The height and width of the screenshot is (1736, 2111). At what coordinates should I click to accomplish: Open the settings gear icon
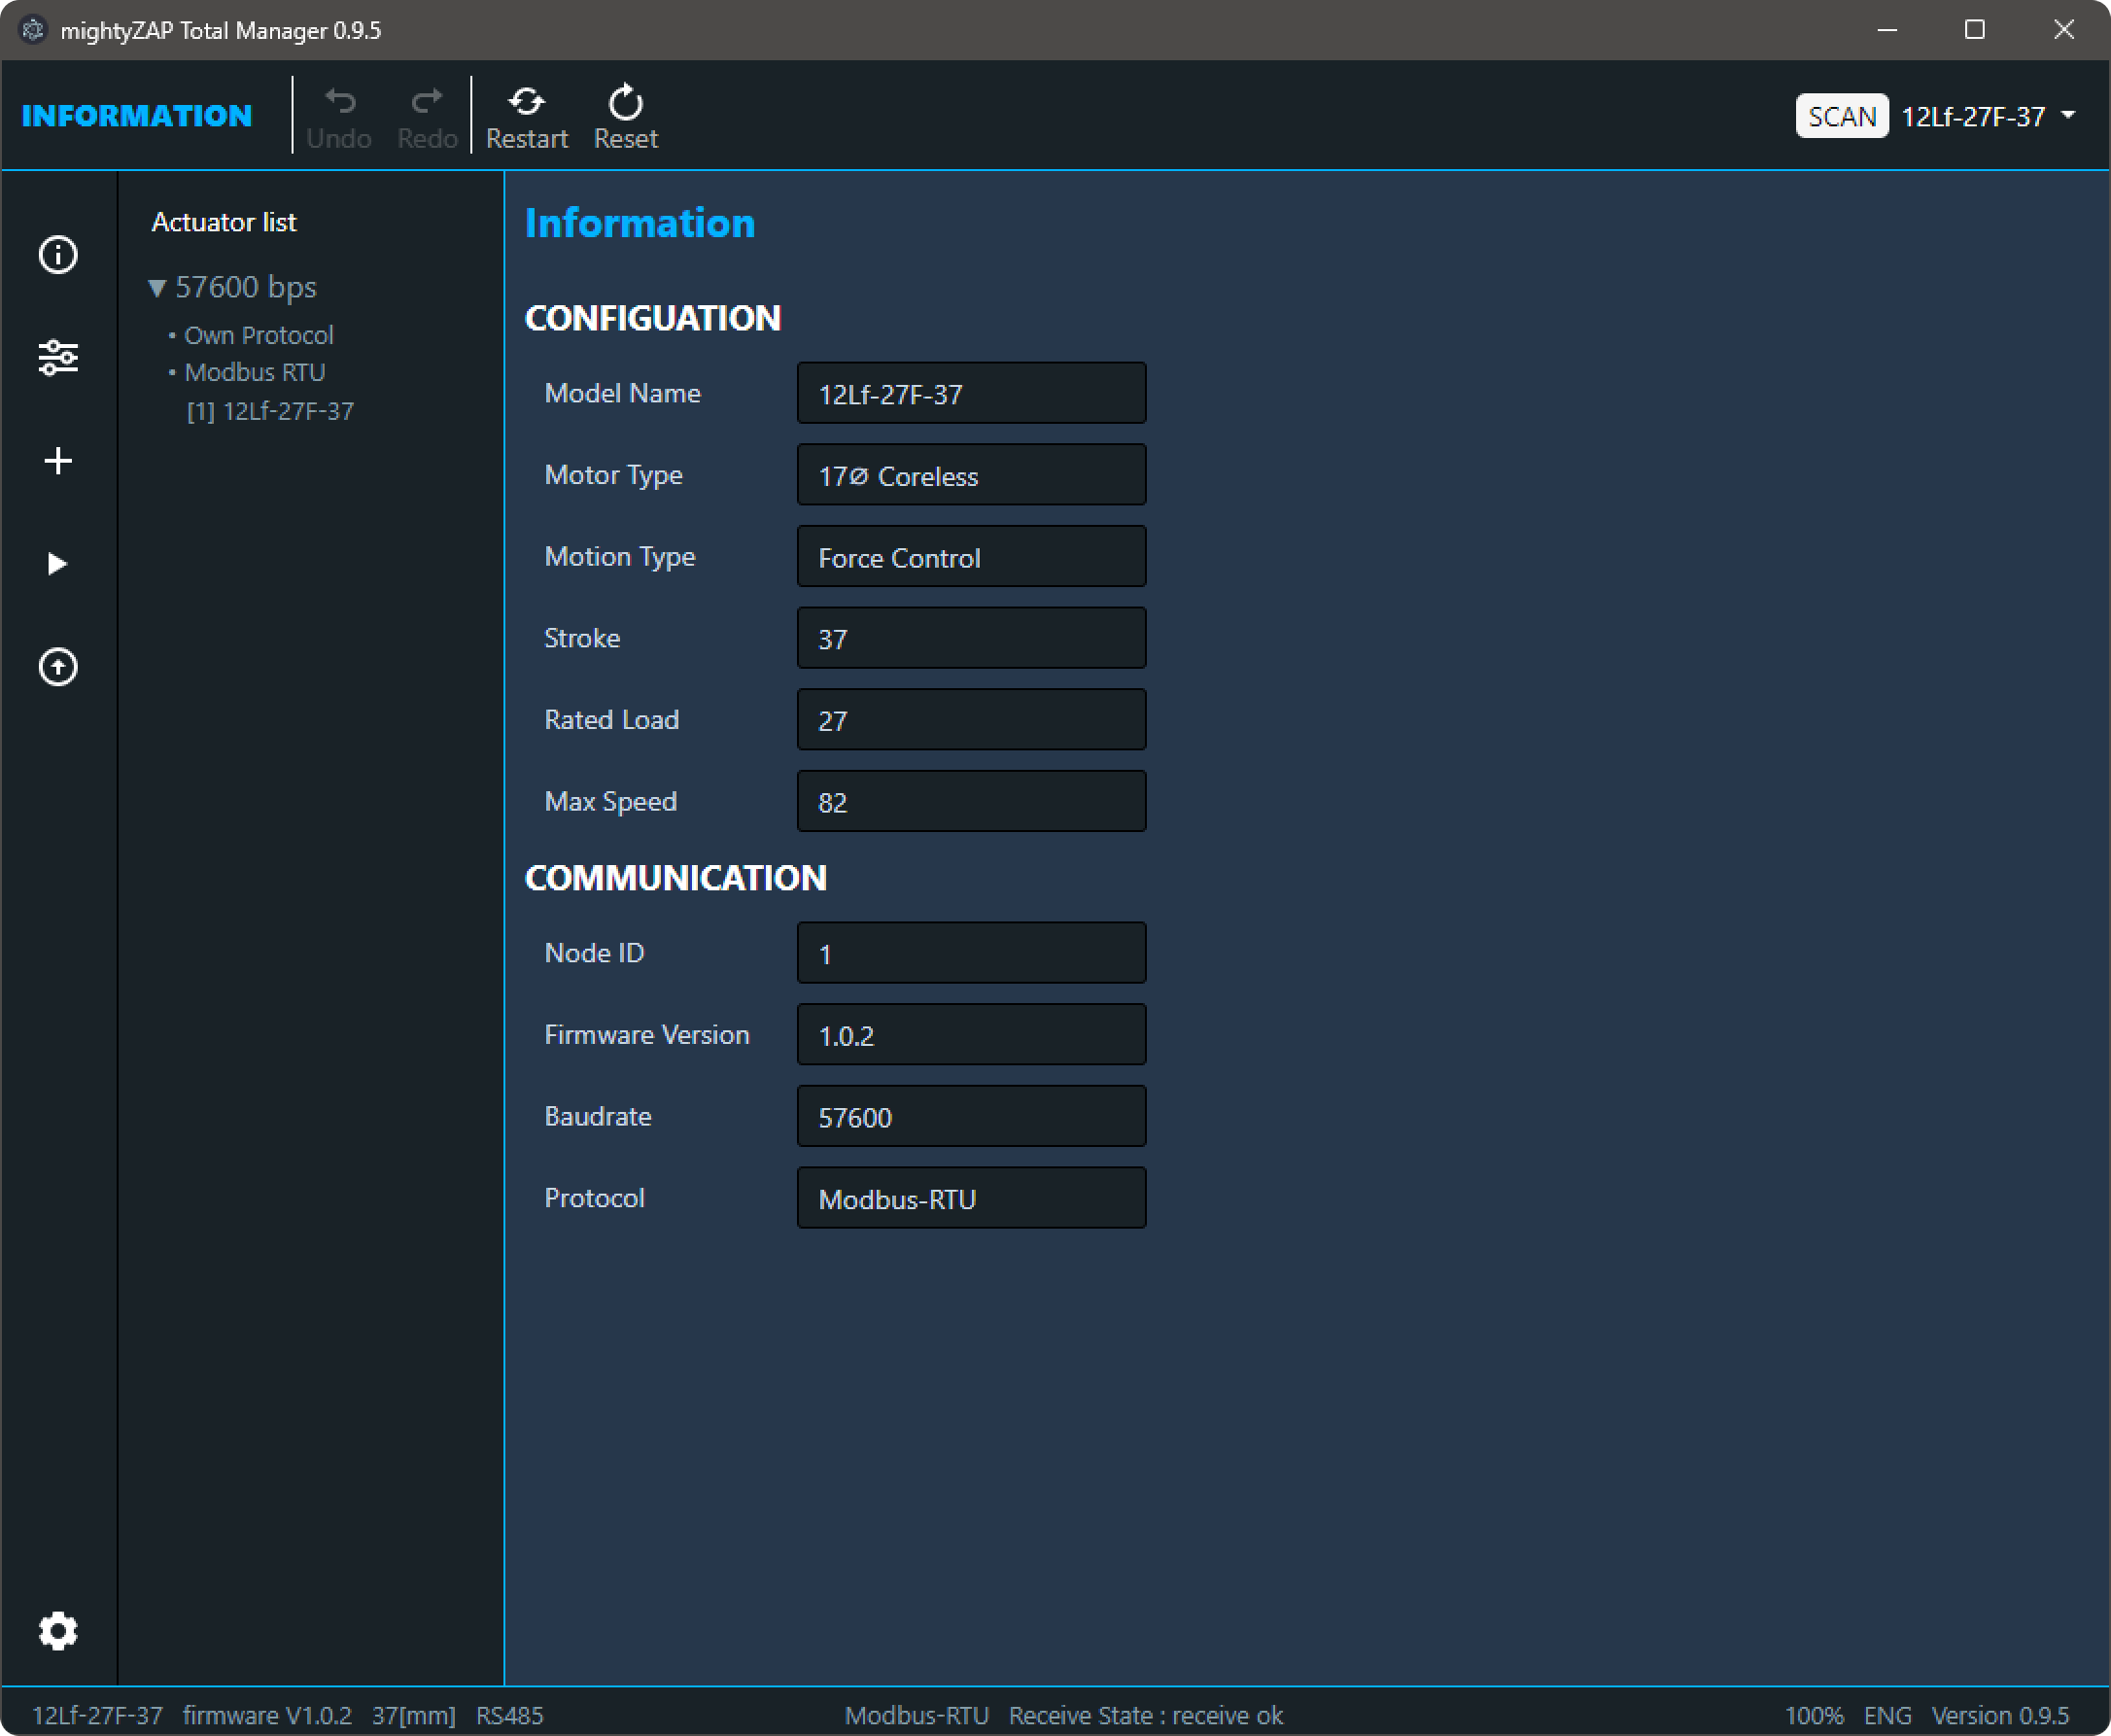[x=58, y=1631]
